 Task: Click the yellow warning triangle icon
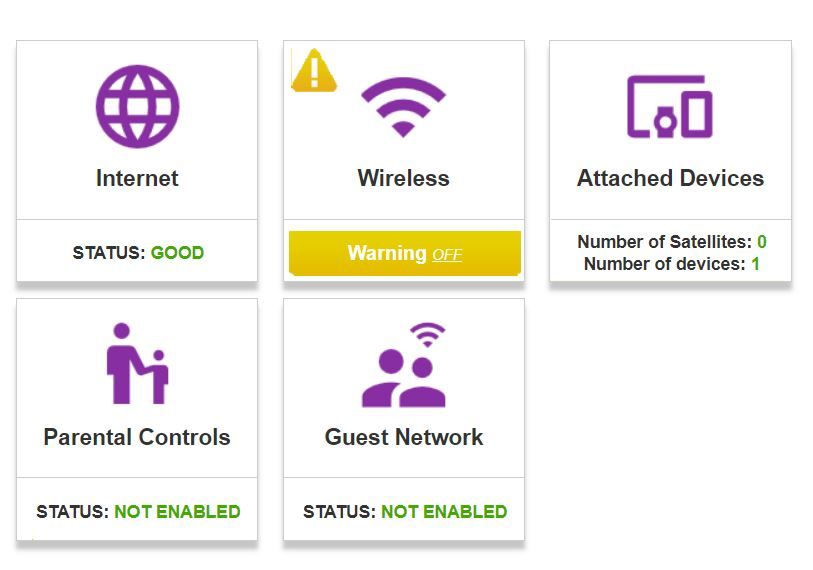tap(314, 71)
